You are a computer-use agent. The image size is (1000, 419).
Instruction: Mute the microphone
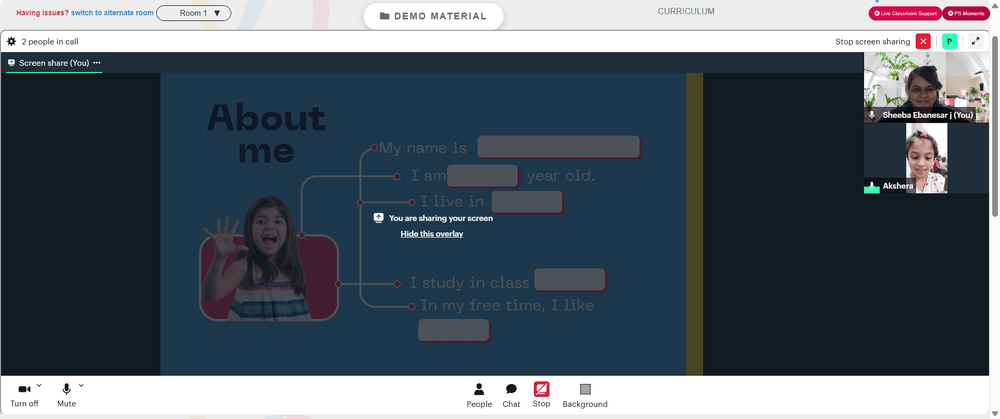[x=66, y=389]
